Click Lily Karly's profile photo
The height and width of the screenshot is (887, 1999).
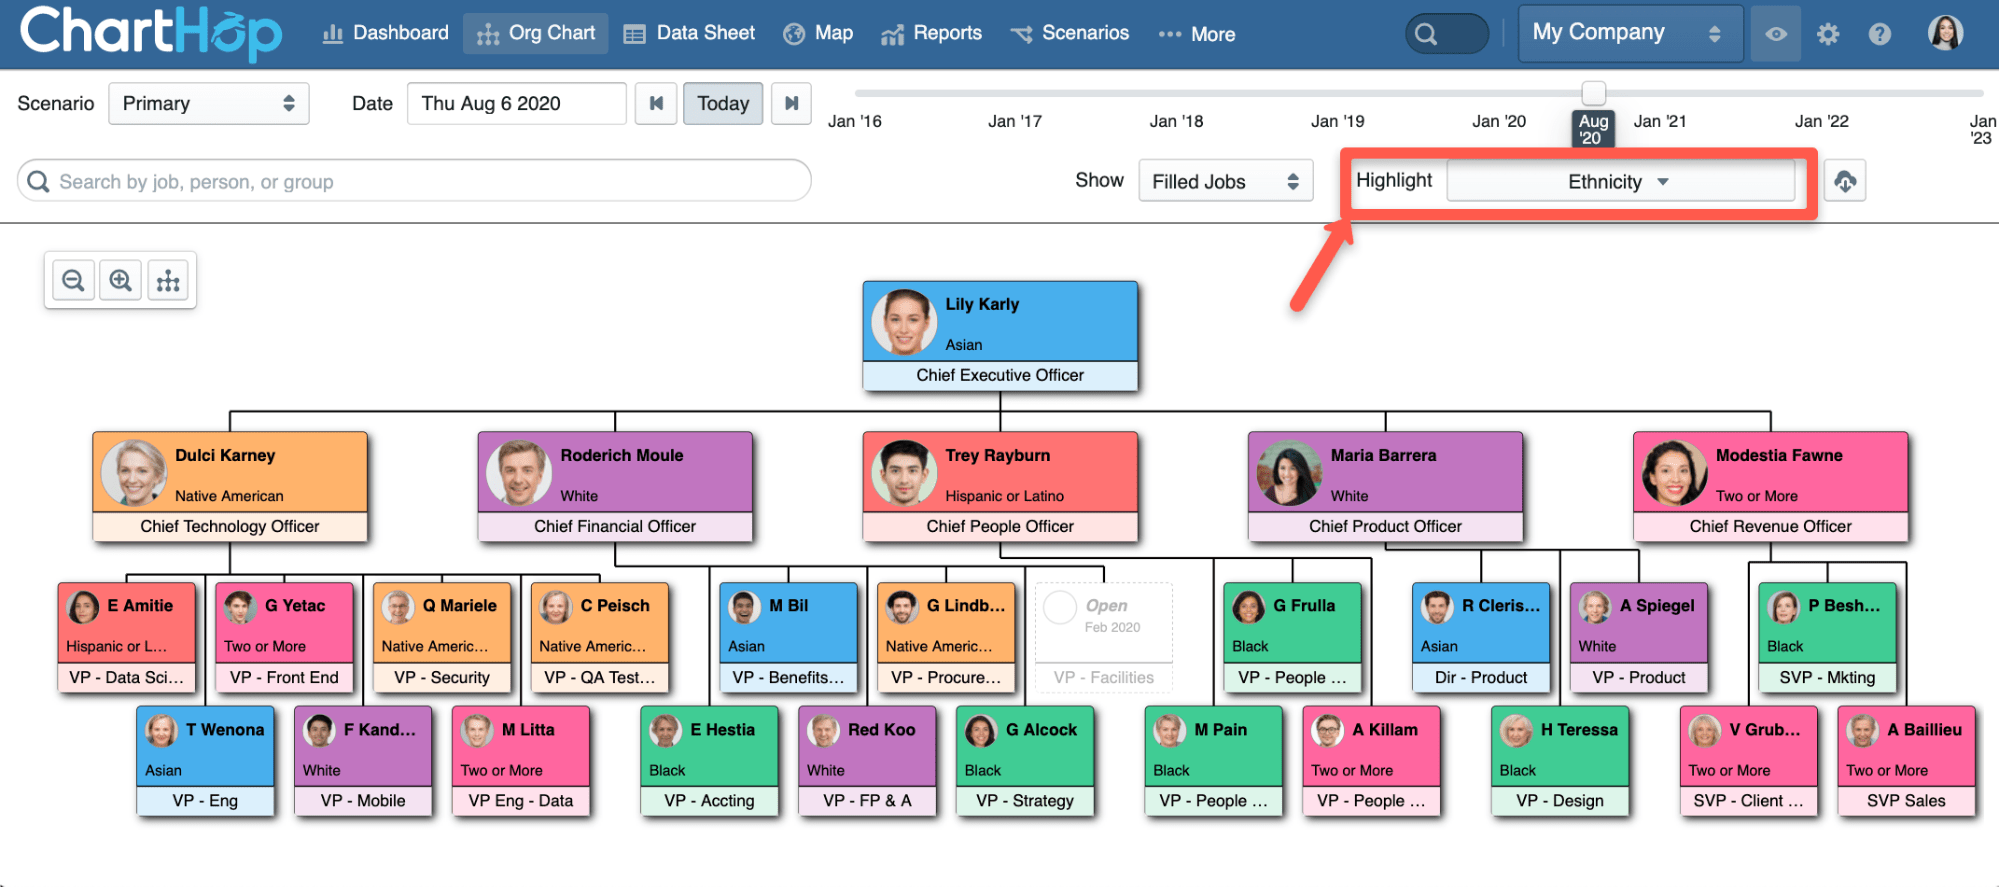coord(904,322)
